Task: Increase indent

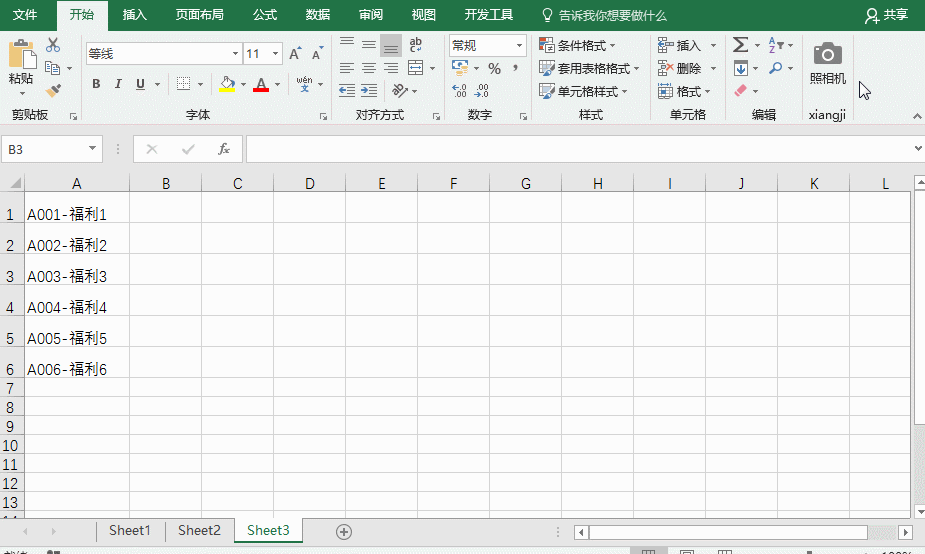Action: pyautogui.click(x=369, y=90)
